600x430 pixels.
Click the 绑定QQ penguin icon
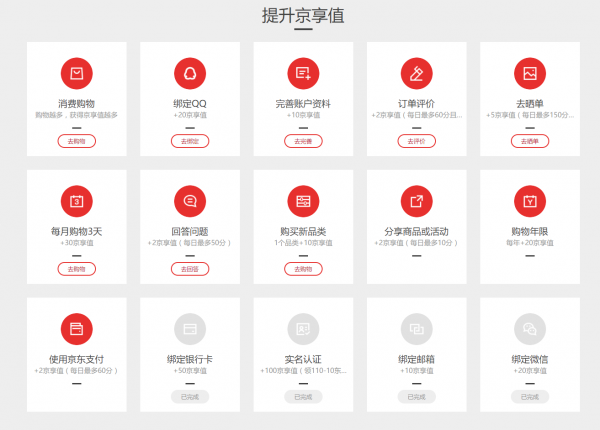(x=189, y=73)
